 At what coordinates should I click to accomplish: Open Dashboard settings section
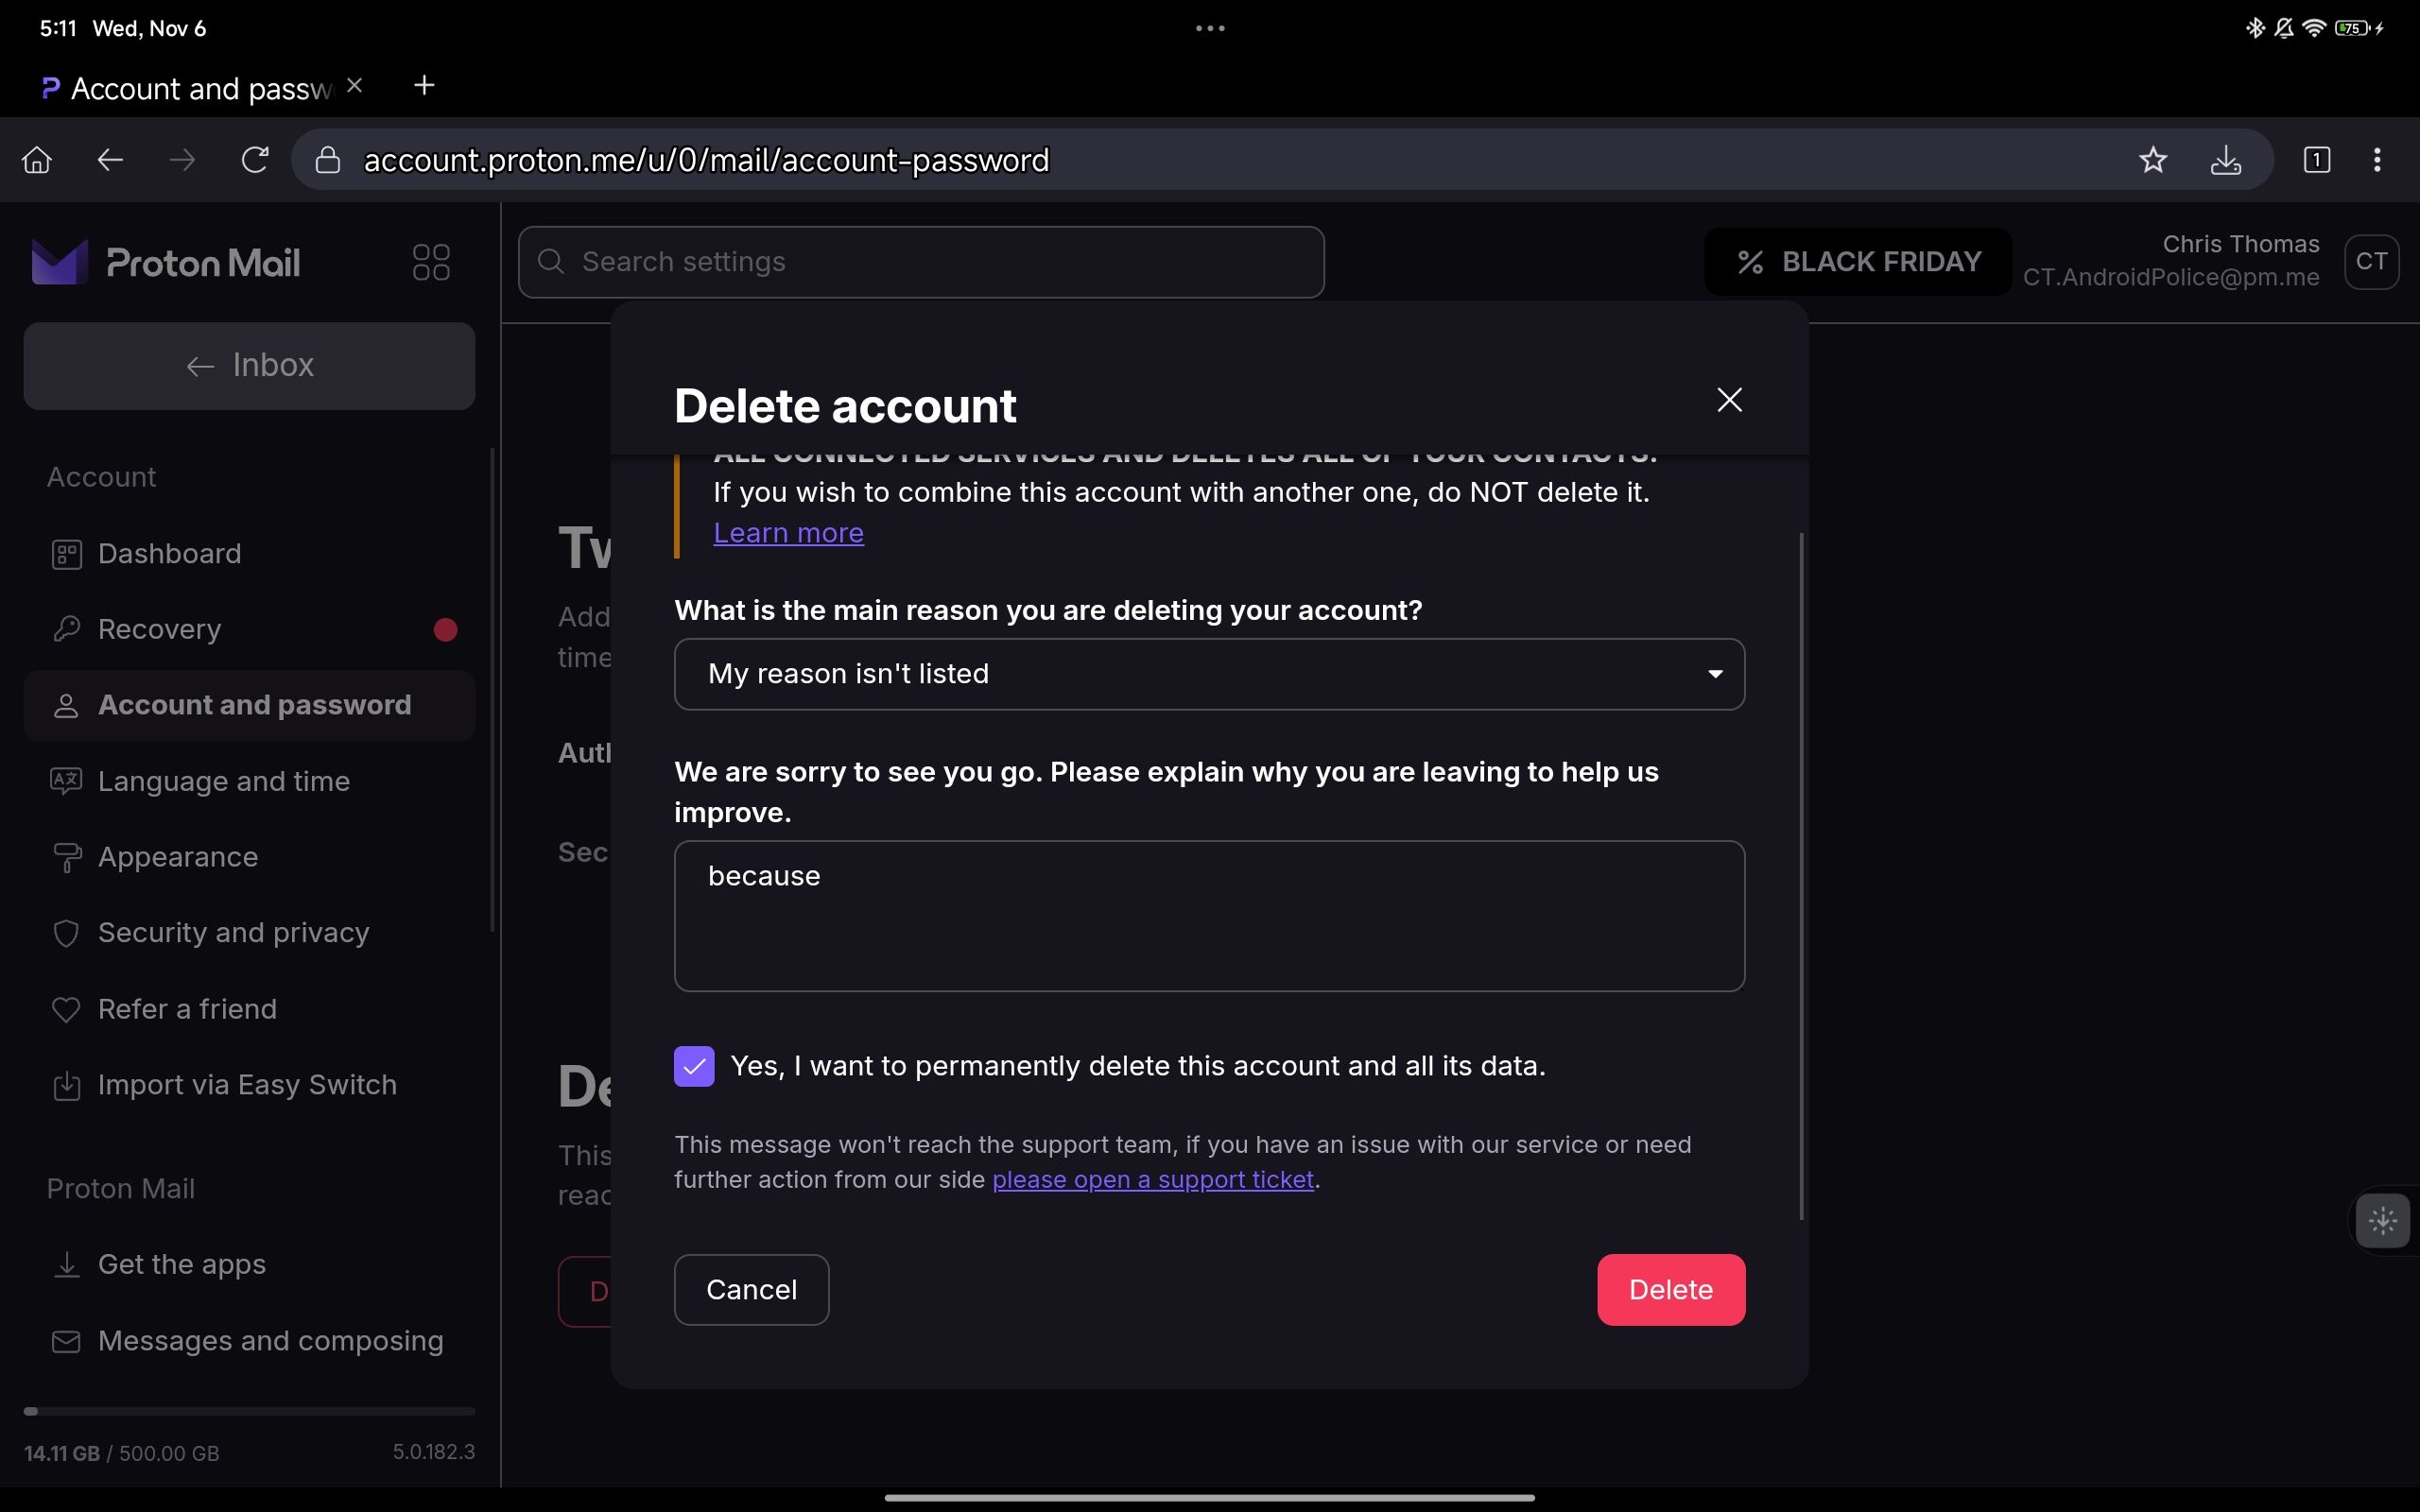coord(169,552)
